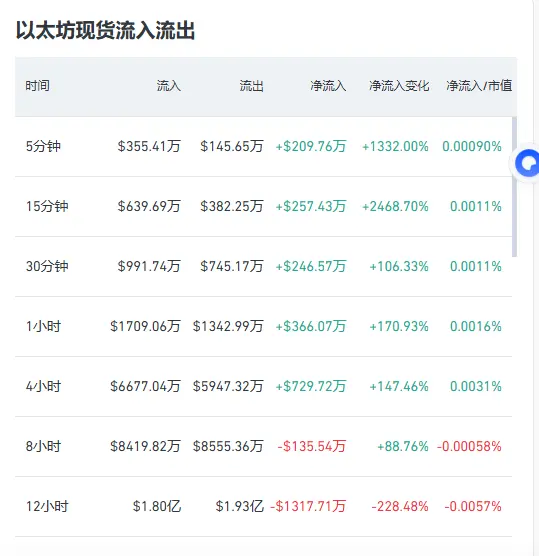This screenshot has width=539, height=556.
Task: Click the change value +88.76%
Action: [x=403, y=446]
